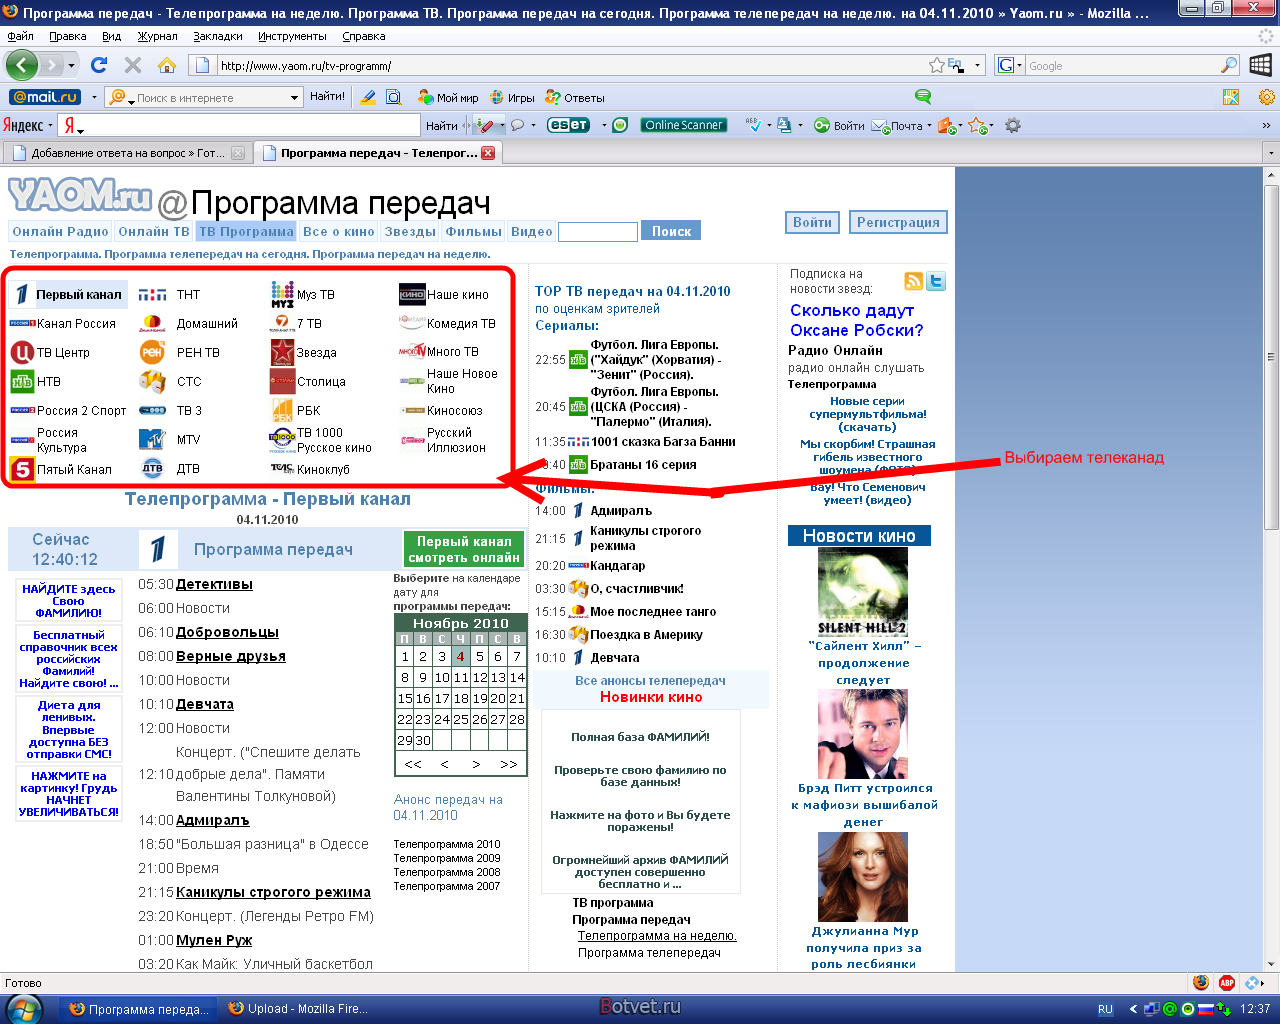Go to the Home page icon
Image resolution: width=1280 pixels, height=1024 pixels.
(x=167, y=65)
